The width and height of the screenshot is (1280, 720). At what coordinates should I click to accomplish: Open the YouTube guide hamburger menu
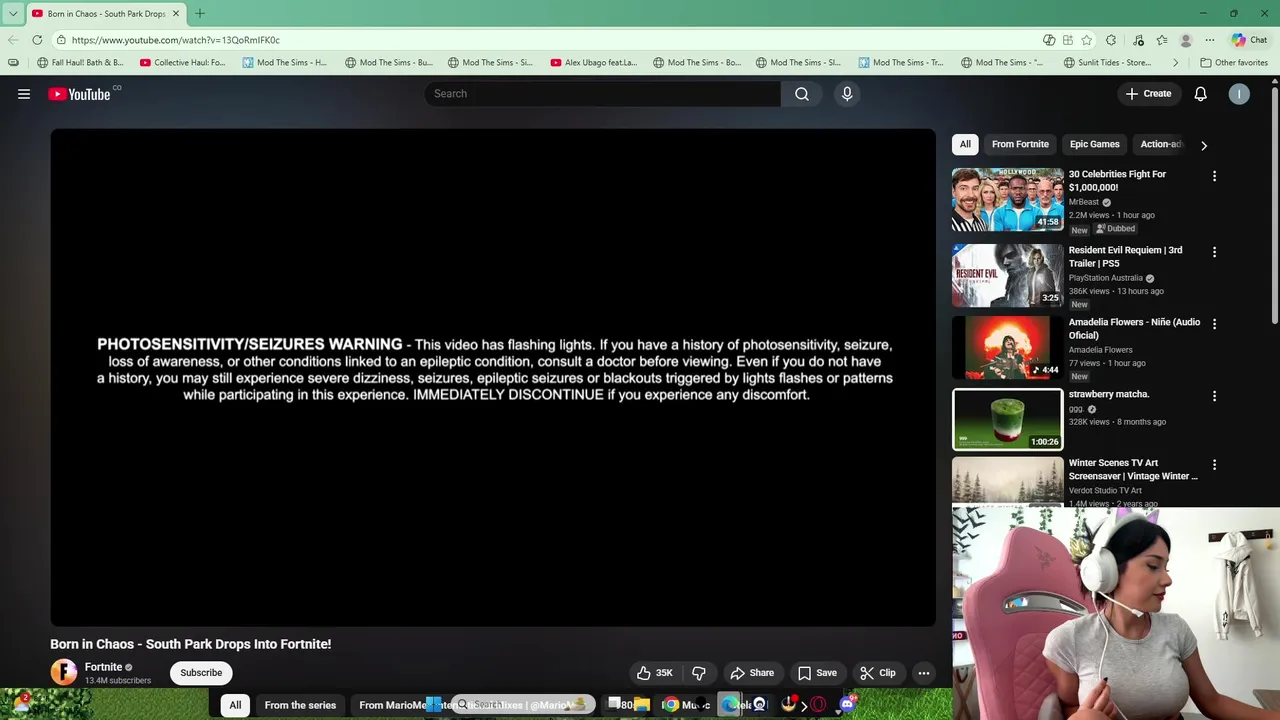tap(24, 94)
